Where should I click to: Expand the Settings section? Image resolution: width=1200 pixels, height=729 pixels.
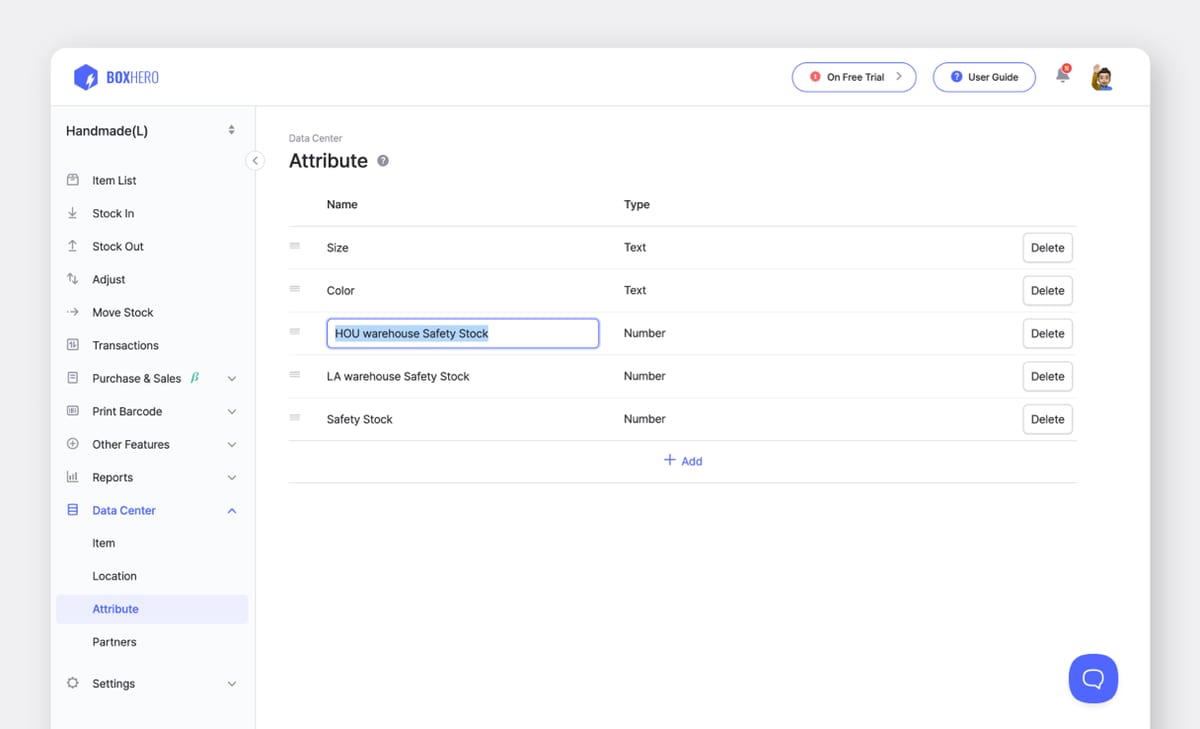113,683
